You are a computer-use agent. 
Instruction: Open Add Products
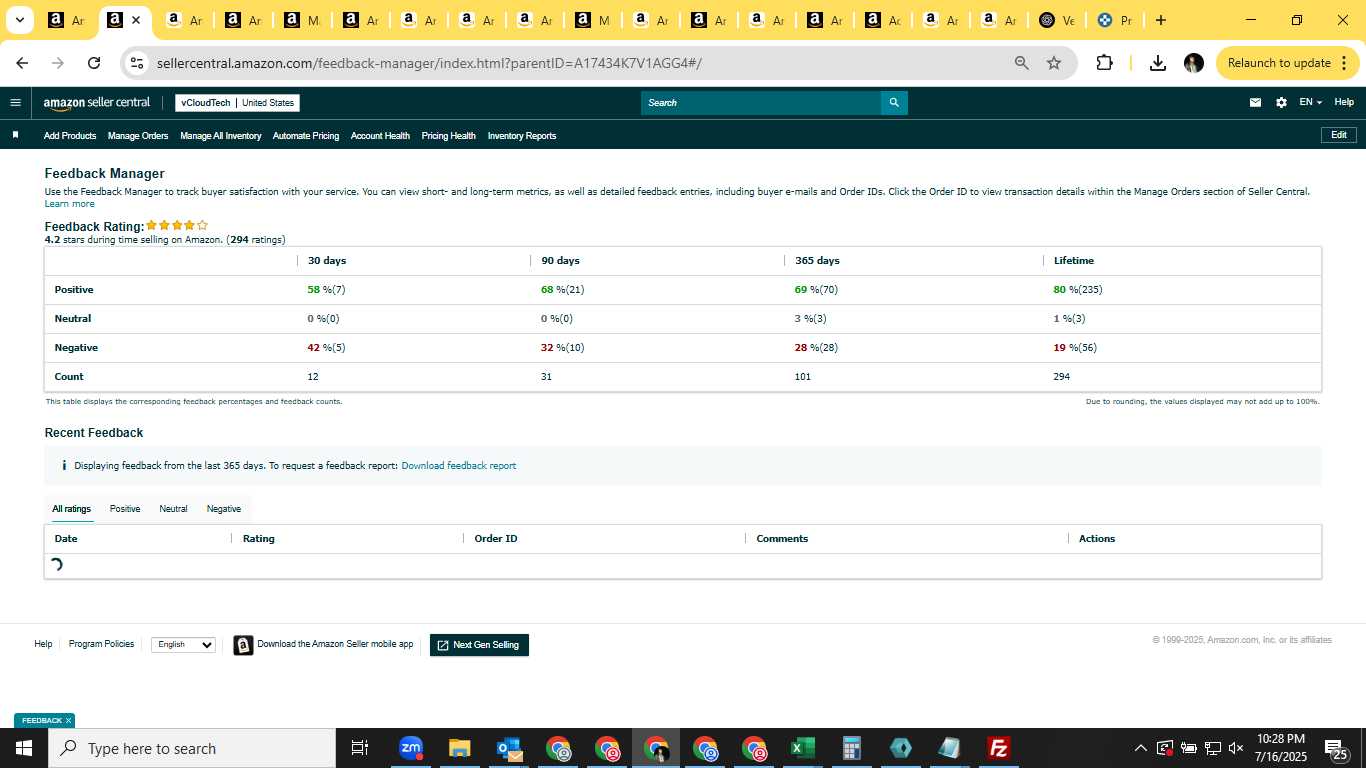coord(70,136)
